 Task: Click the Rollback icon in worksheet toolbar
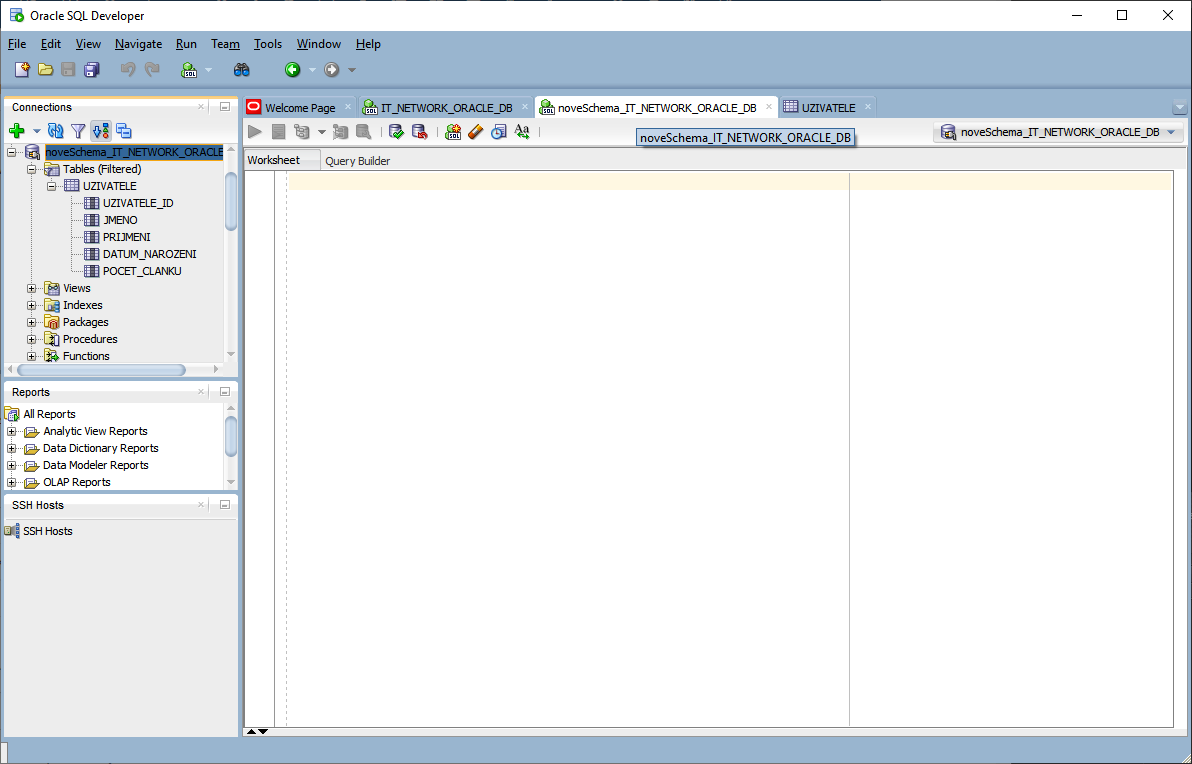[x=419, y=132]
